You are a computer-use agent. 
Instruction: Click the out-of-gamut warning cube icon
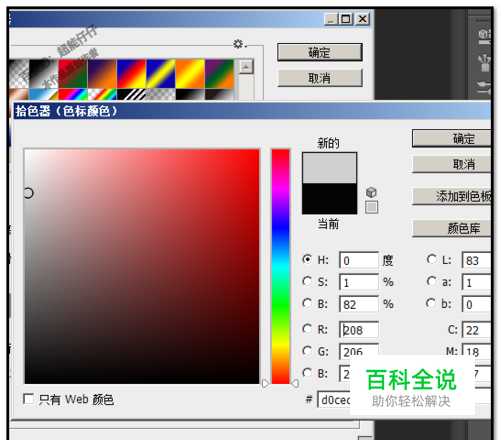[x=371, y=192]
